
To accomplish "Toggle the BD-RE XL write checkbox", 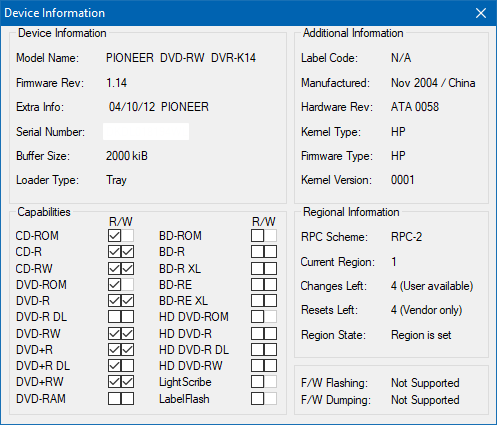I will [270, 301].
